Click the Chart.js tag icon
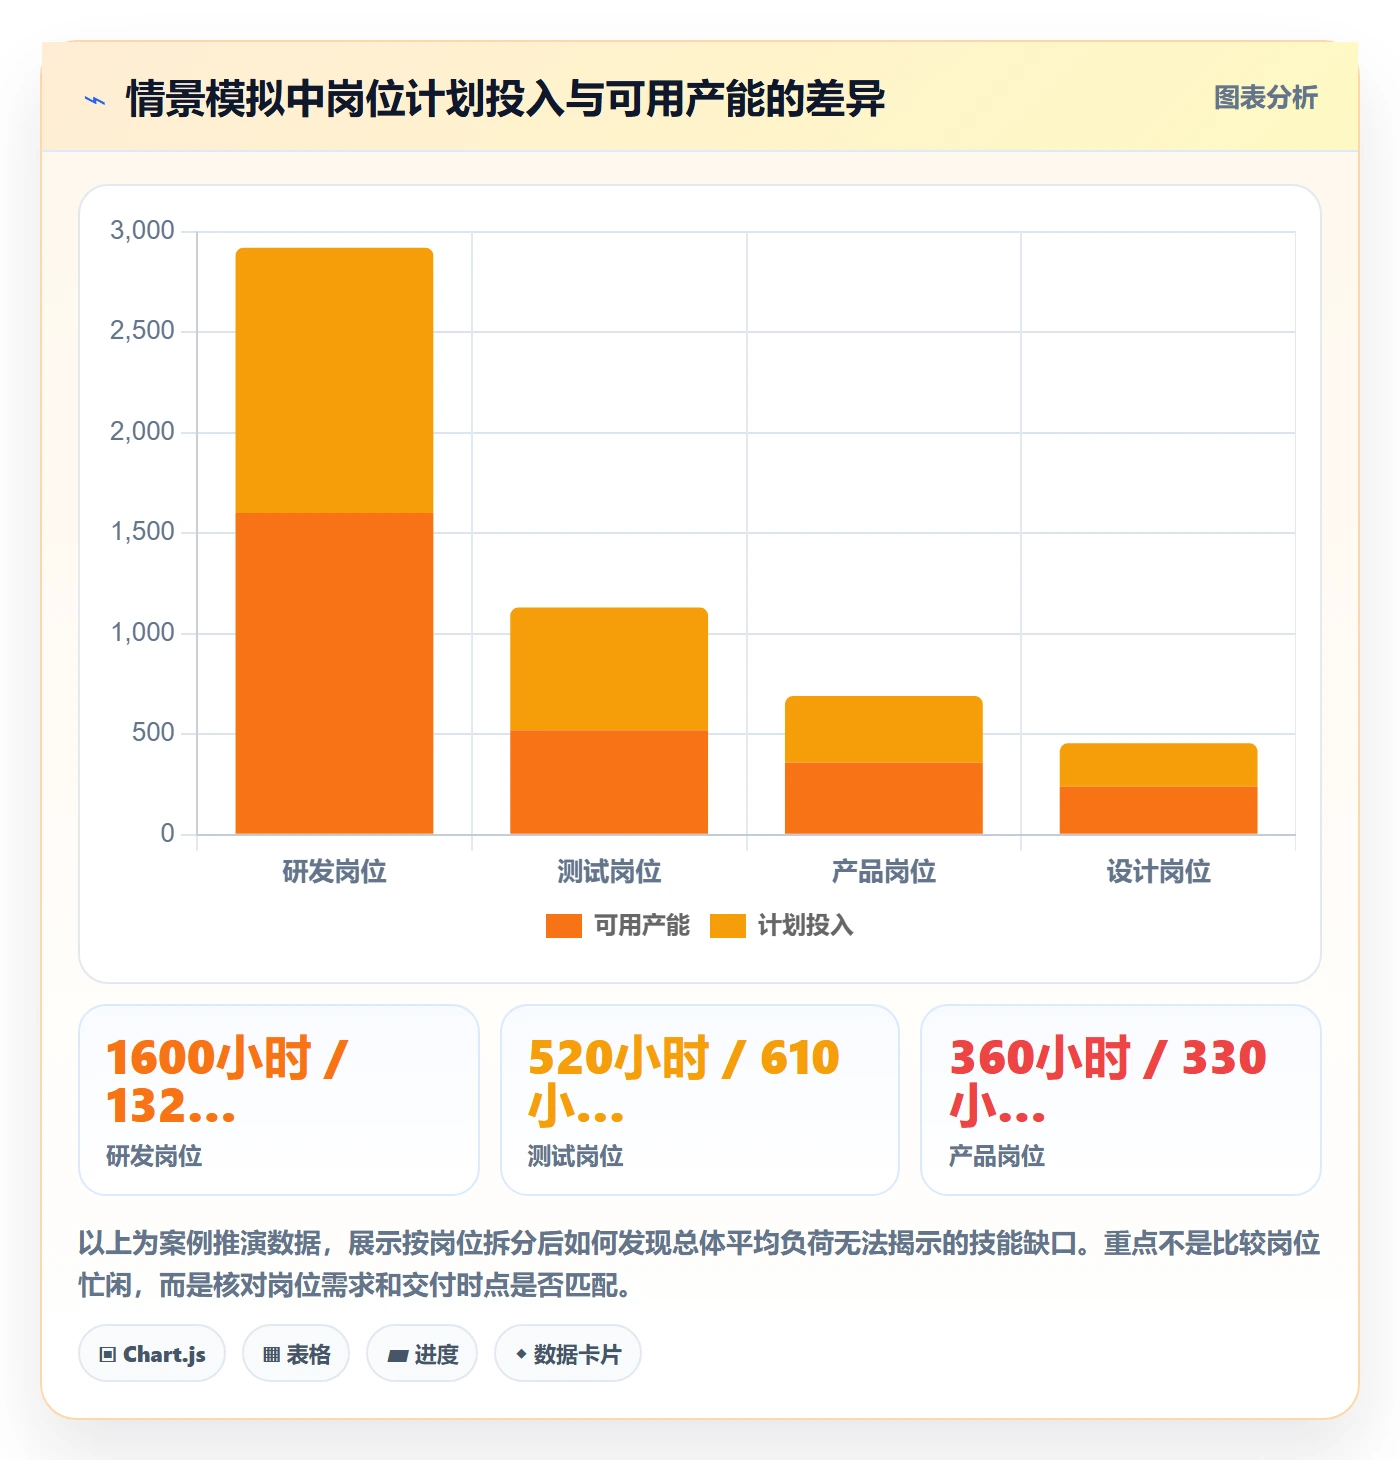This screenshot has width=1400, height=1460. (x=108, y=1355)
